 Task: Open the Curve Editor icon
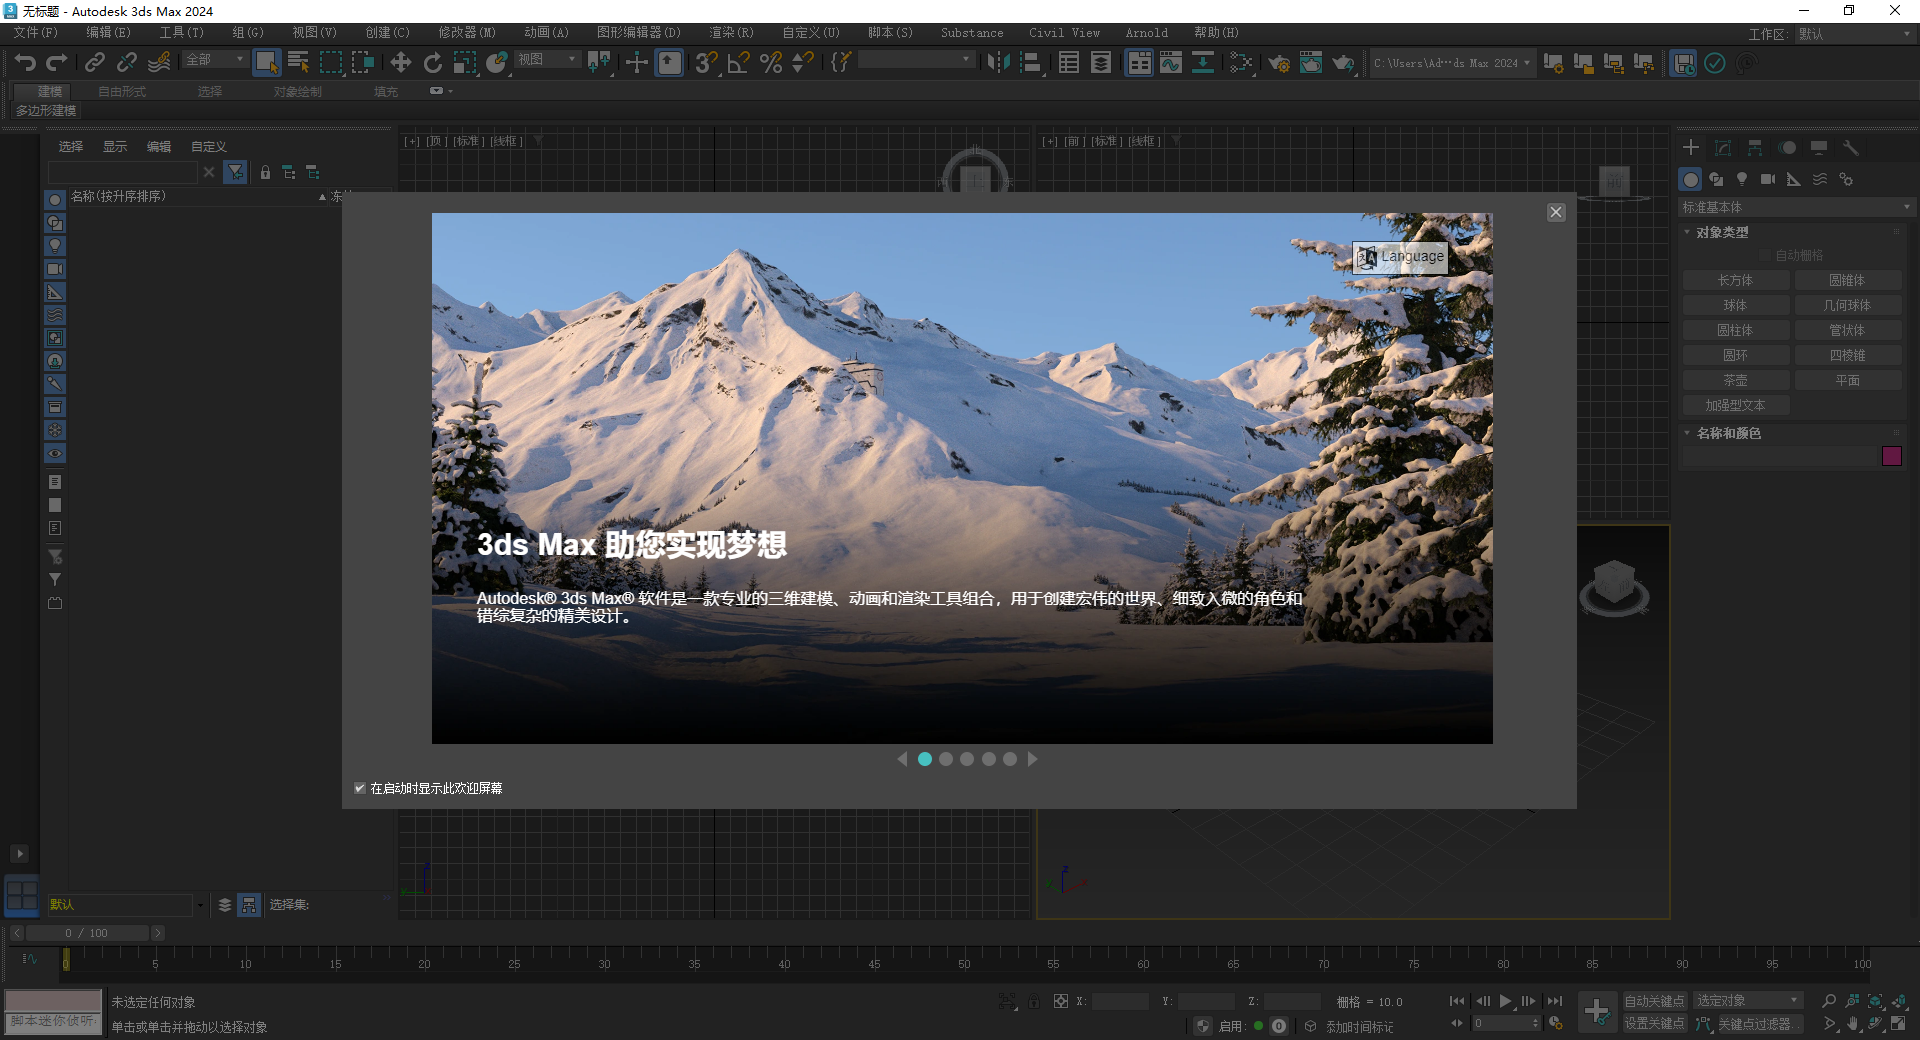click(1171, 63)
